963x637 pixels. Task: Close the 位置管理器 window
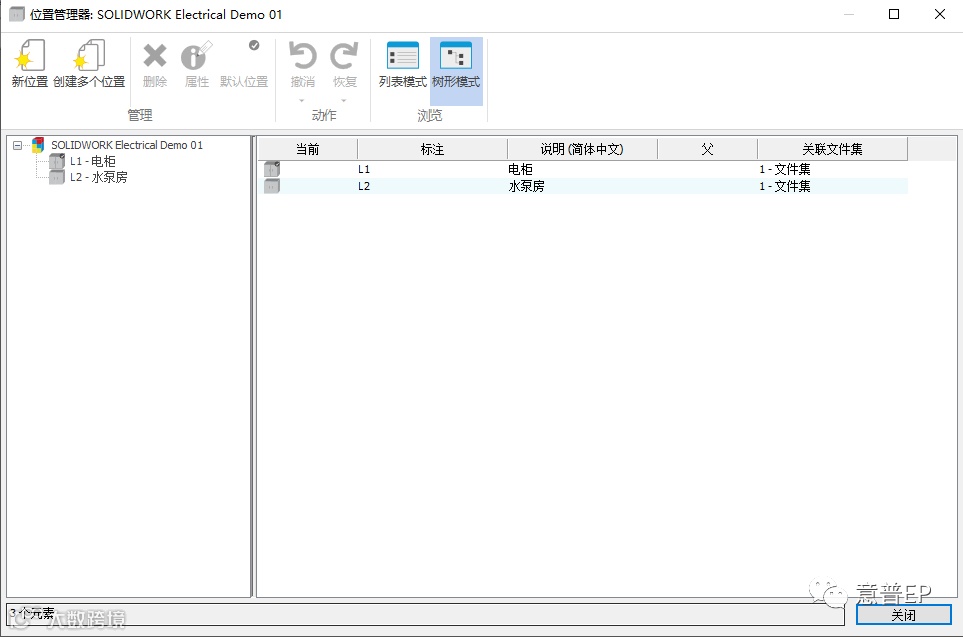point(940,14)
